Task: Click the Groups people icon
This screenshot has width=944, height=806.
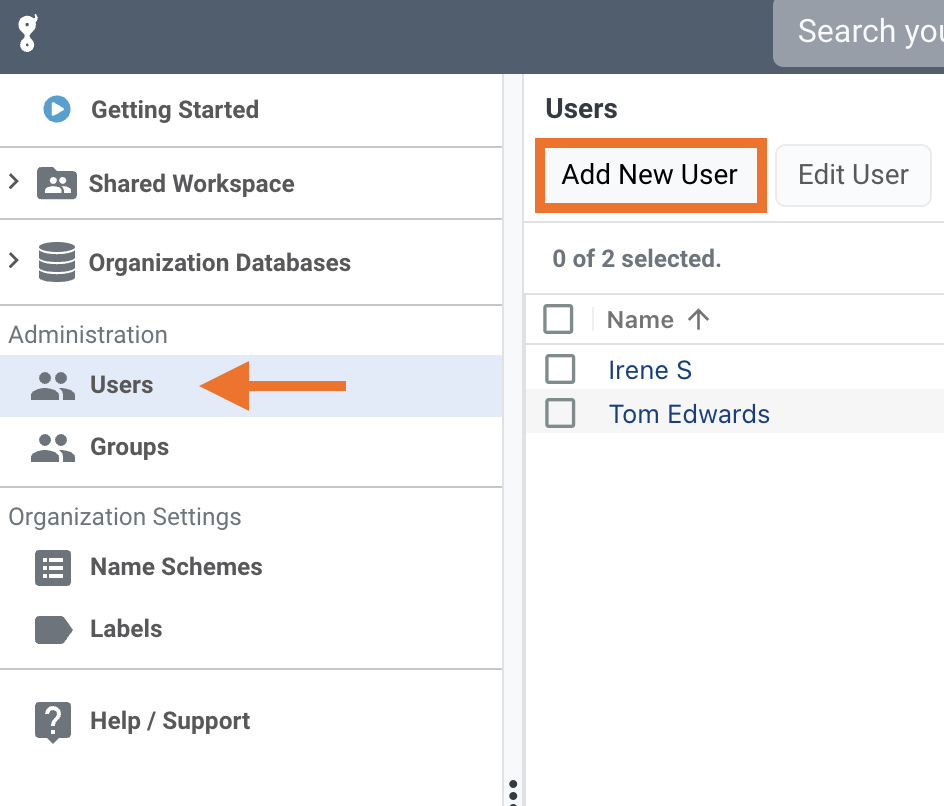Action: tap(53, 448)
